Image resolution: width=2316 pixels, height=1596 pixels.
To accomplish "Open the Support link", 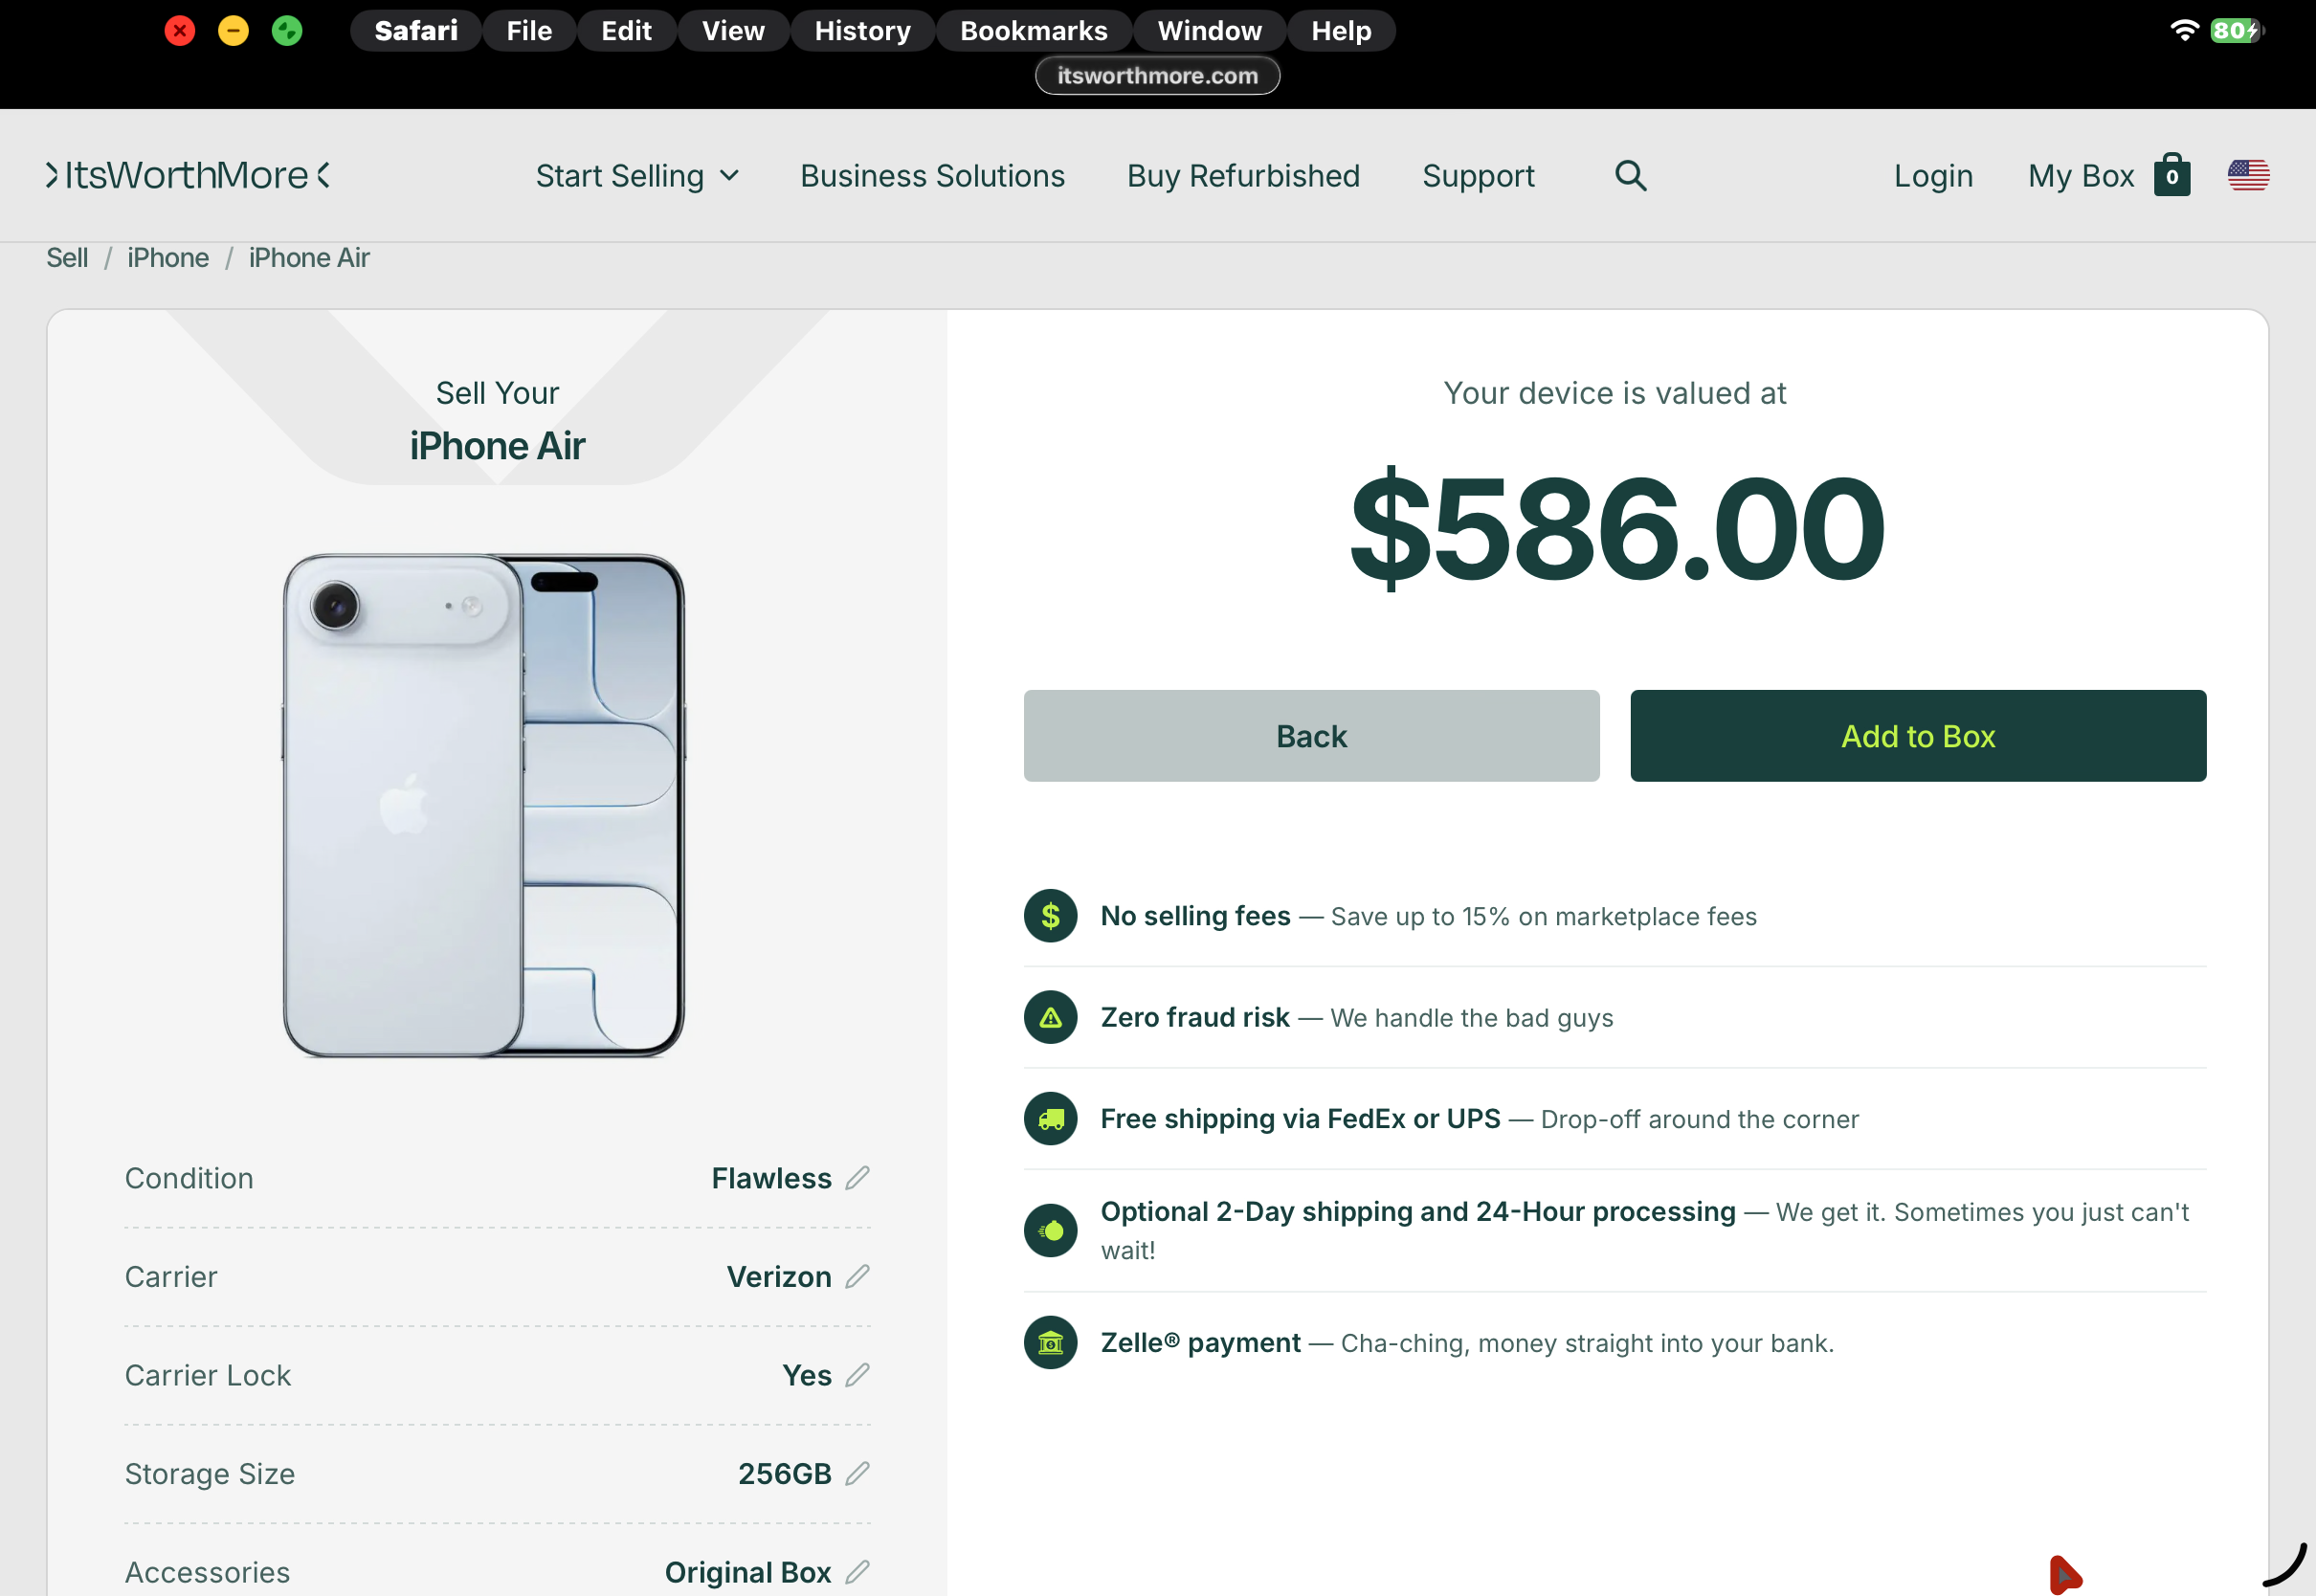I will (x=1478, y=176).
